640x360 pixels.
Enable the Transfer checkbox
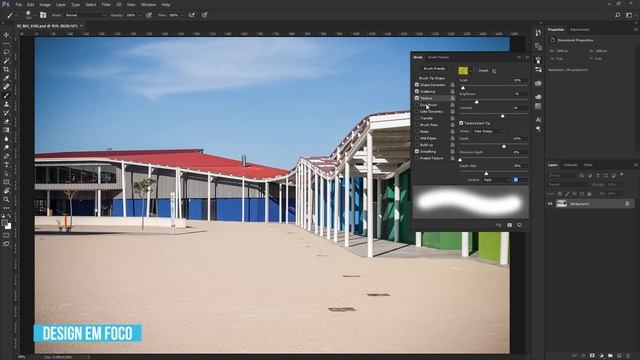tap(417, 118)
